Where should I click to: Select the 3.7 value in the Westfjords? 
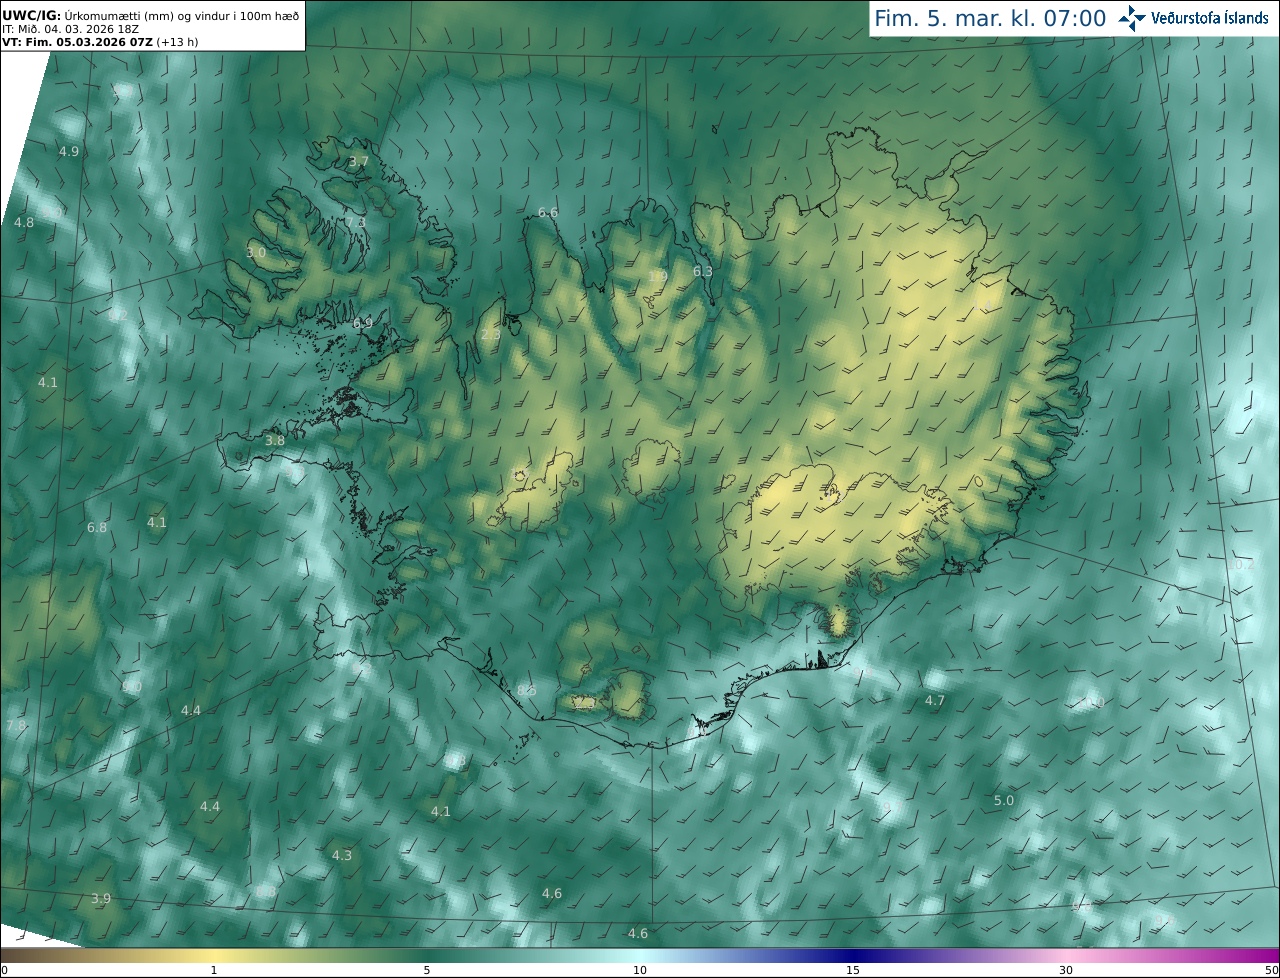pos(359,161)
